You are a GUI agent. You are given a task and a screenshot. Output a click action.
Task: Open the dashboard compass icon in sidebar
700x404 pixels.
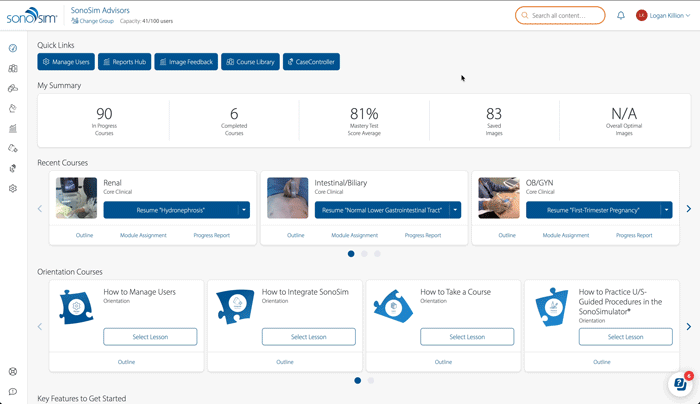[13, 48]
